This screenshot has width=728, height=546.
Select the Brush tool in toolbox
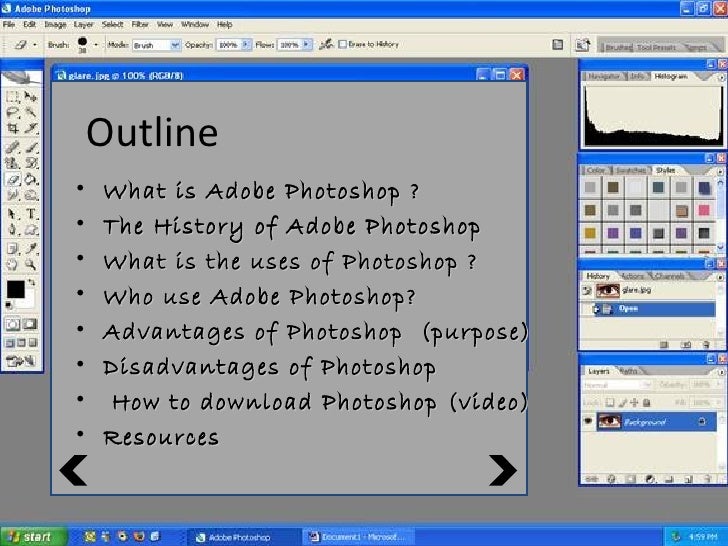point(31,148)
